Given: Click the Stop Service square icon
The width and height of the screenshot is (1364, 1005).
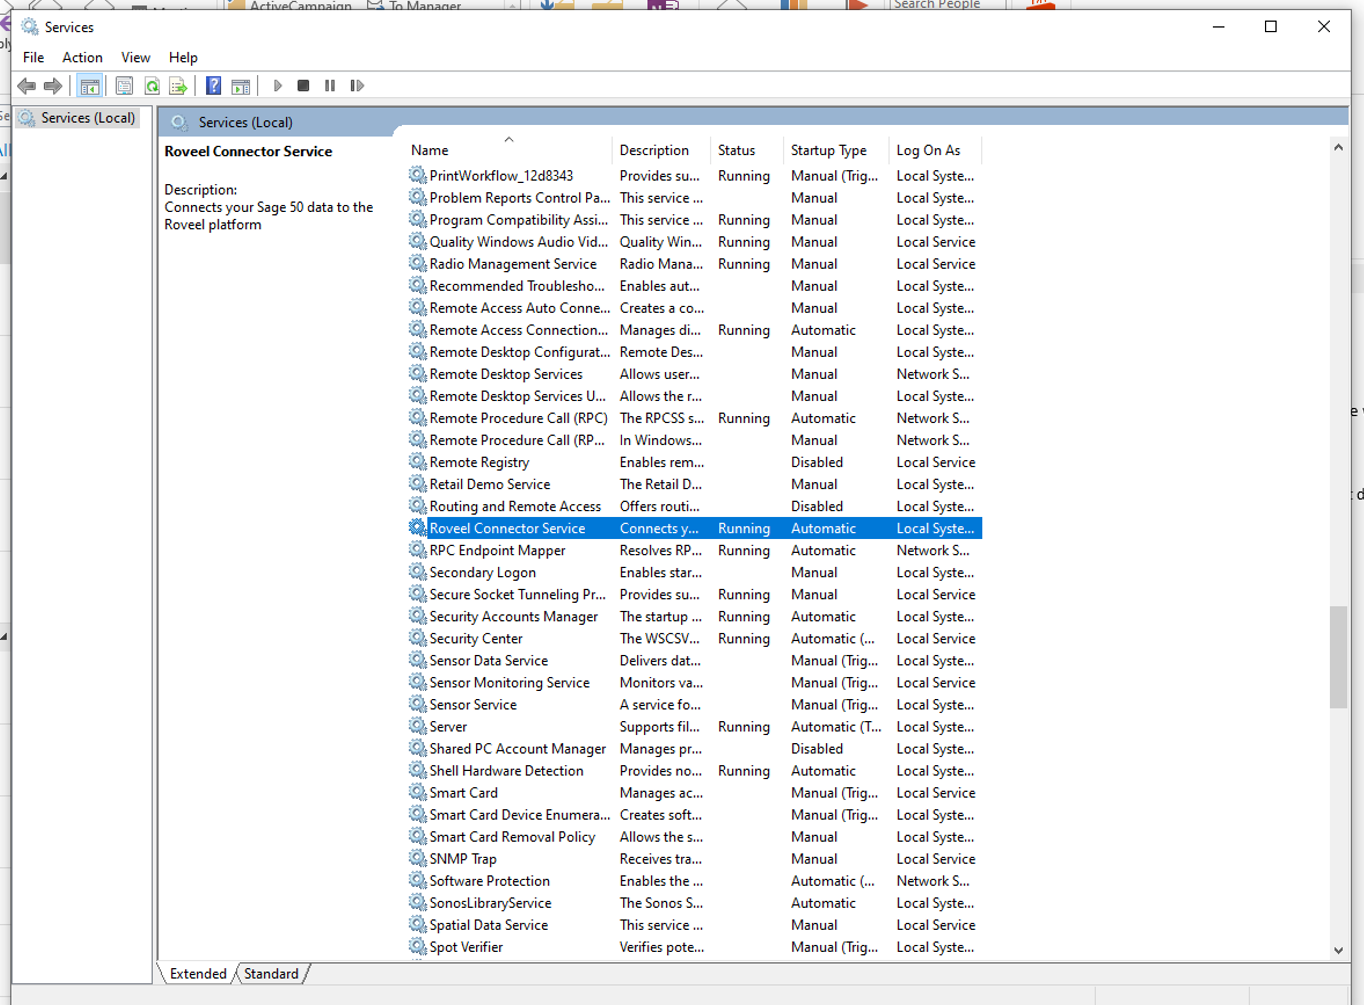Looking at the screenshot, I should point(303,86).
